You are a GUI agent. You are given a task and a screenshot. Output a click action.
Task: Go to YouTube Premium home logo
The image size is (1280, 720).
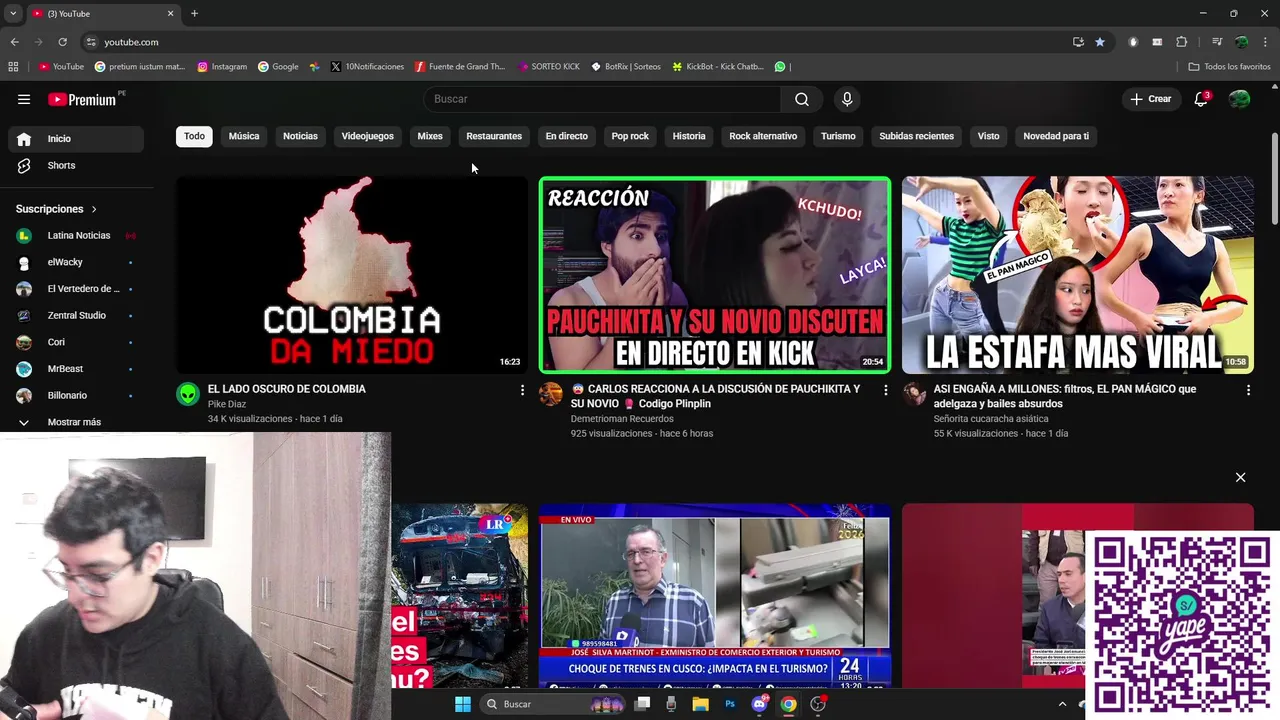pos(84,99)
